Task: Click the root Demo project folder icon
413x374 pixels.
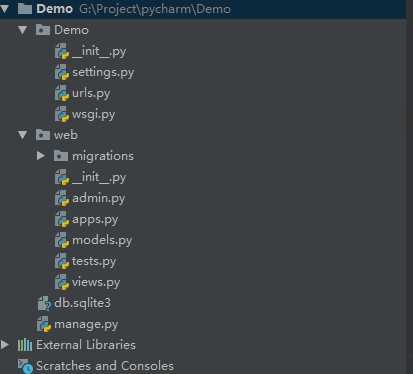Action: (25, 9)
